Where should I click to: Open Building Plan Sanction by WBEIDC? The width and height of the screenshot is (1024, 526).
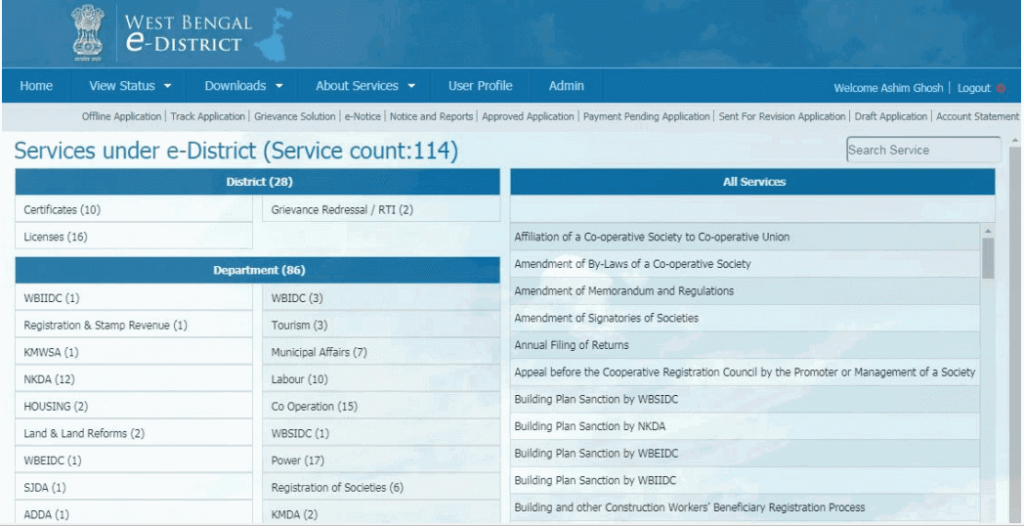(x=745, y=453)
